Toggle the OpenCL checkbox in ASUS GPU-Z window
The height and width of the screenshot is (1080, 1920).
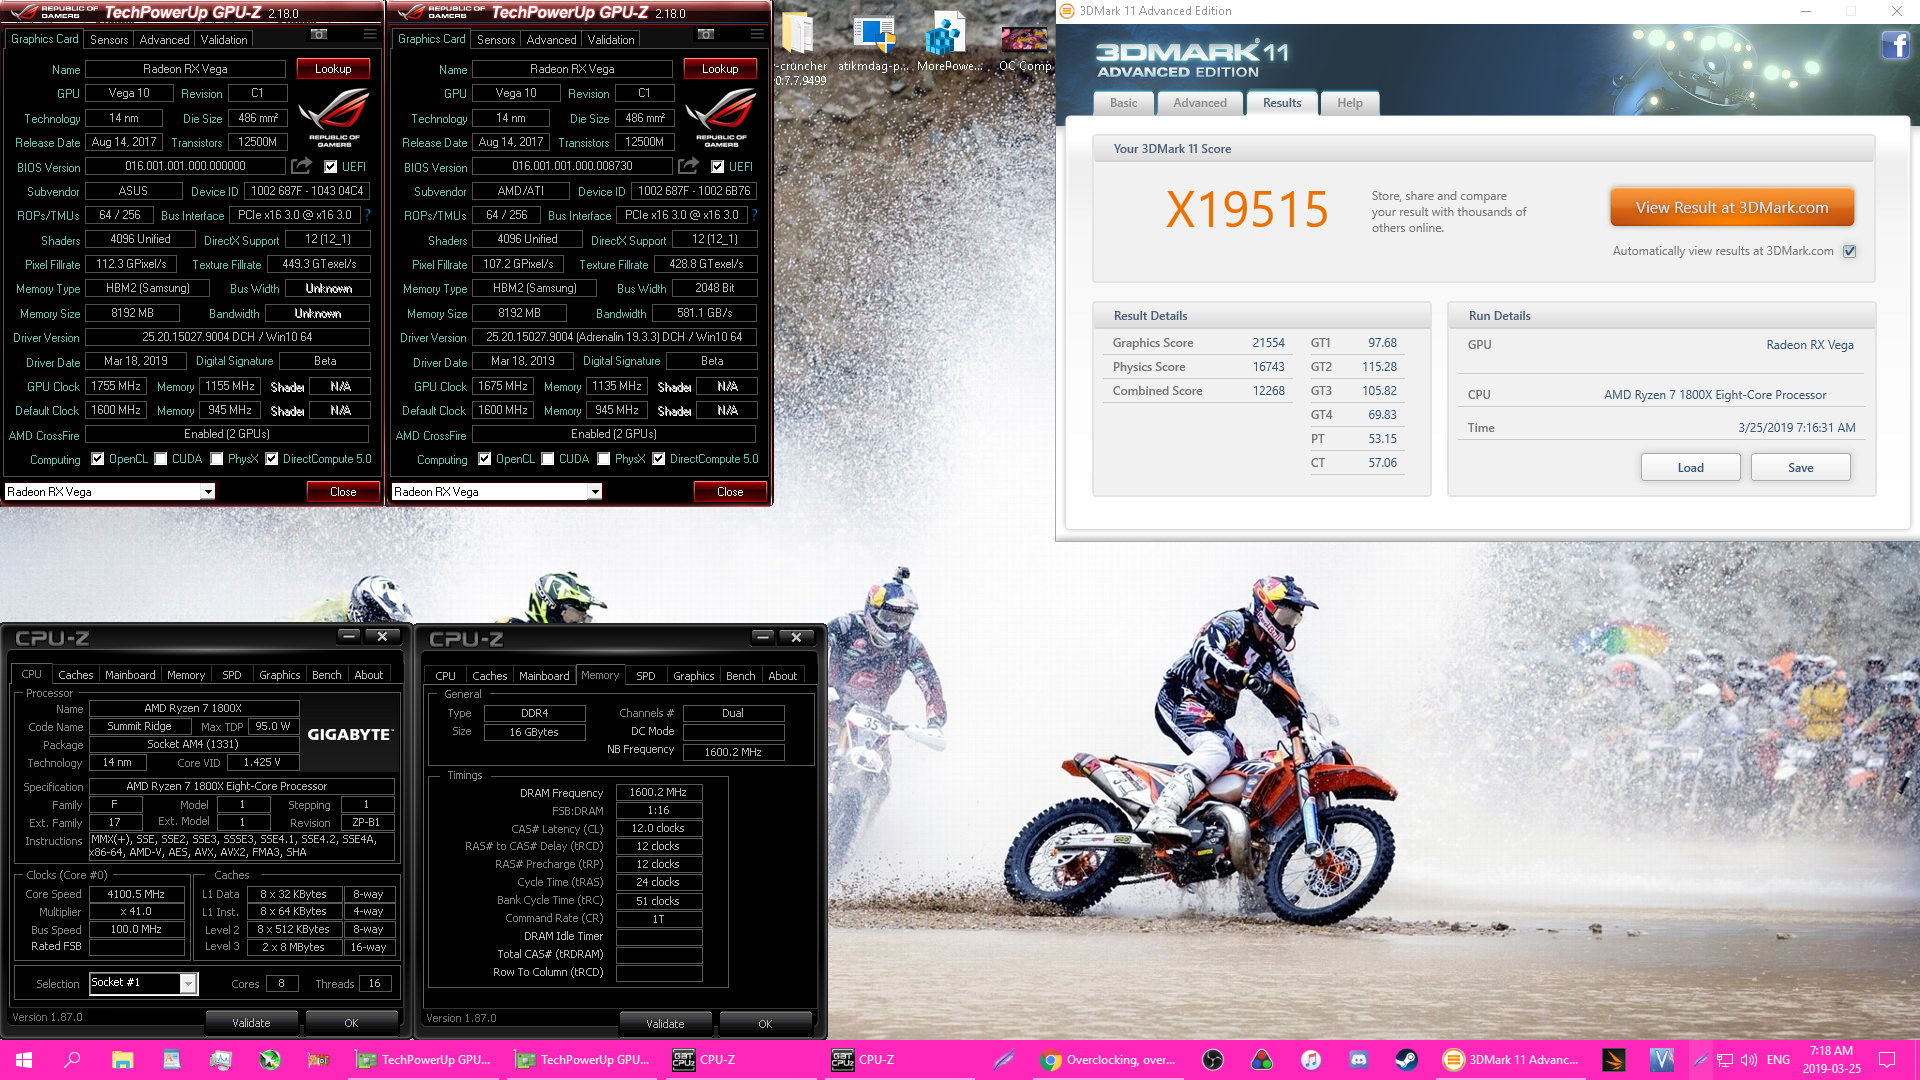pyautogui.click(x=97, y=459)
